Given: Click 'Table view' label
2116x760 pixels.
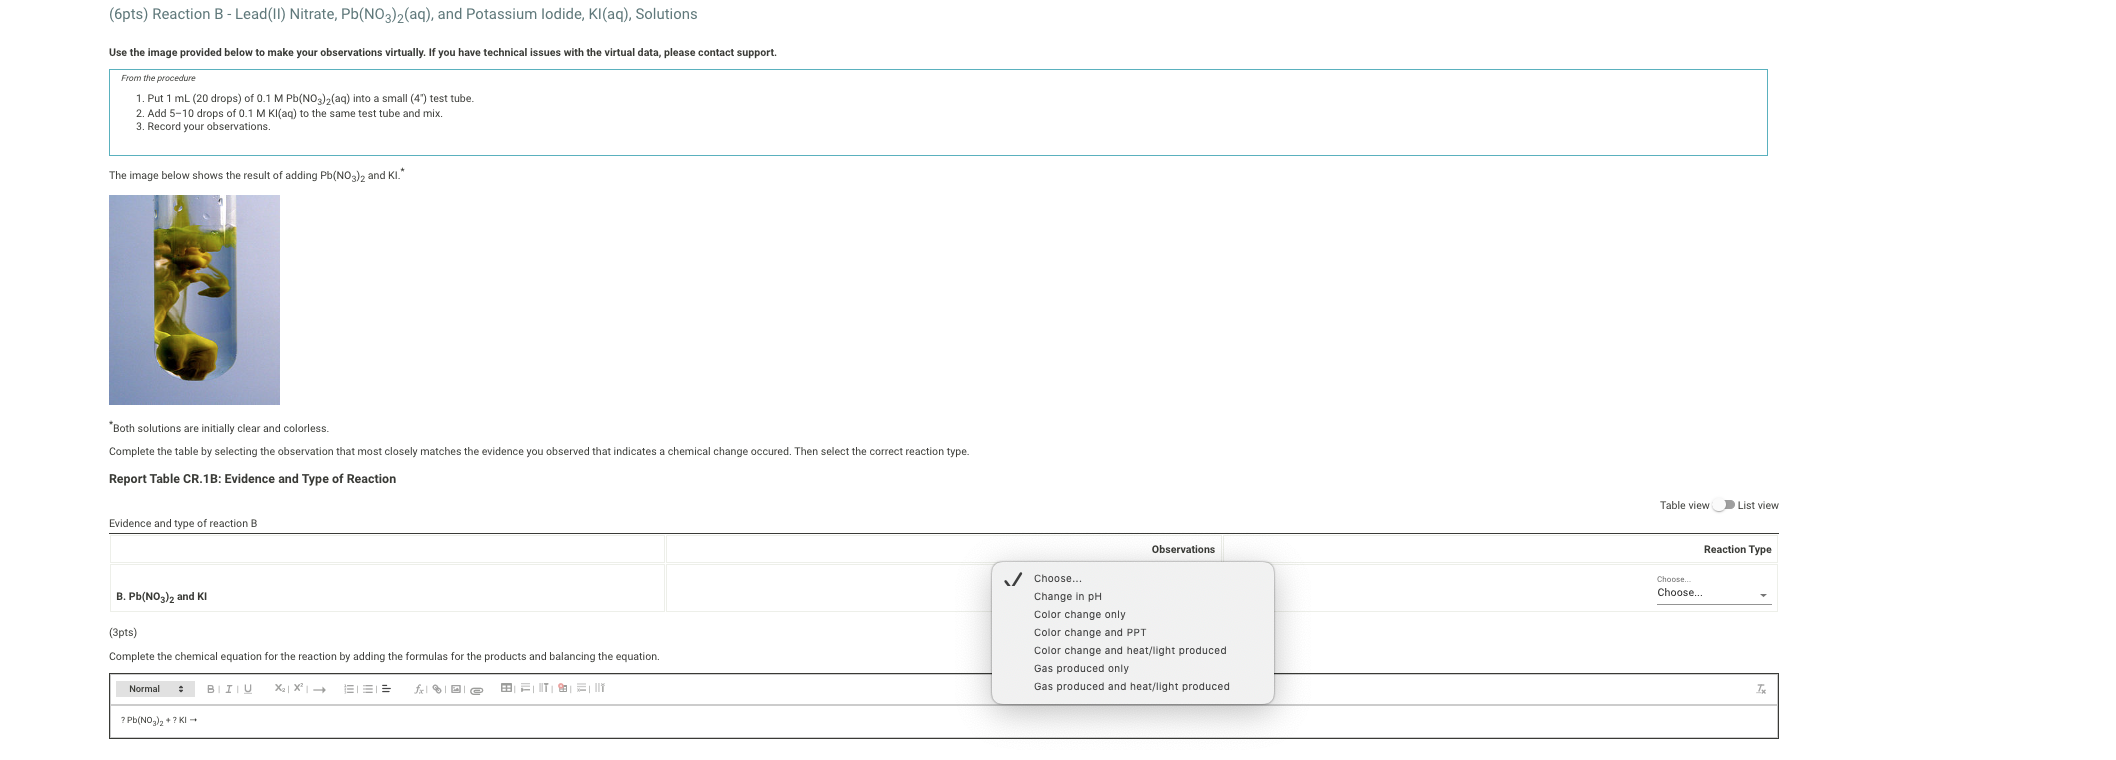Looking at the screenshot, I should 1684,505.
